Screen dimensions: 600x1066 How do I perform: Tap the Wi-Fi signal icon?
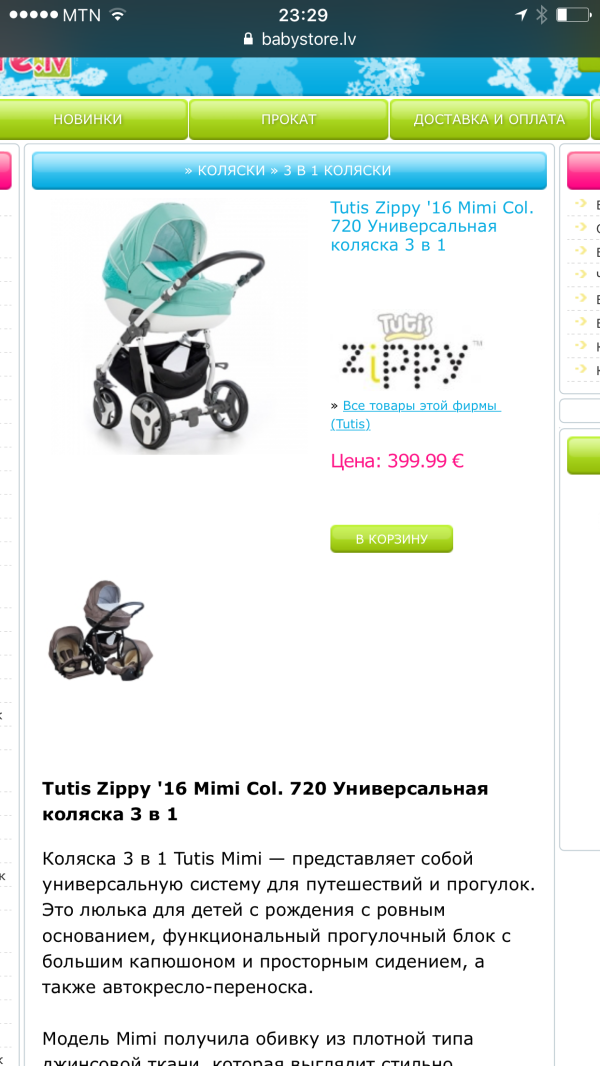118,15
